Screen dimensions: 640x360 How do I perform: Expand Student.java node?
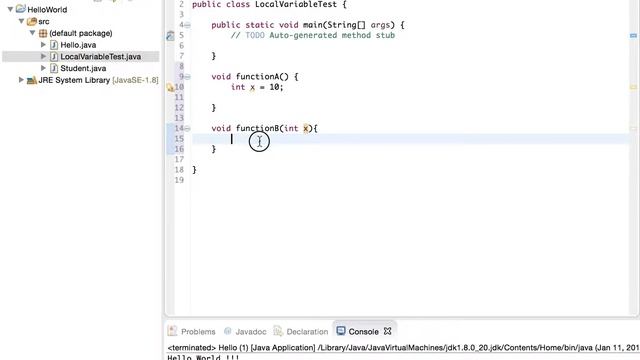(43, 68)
